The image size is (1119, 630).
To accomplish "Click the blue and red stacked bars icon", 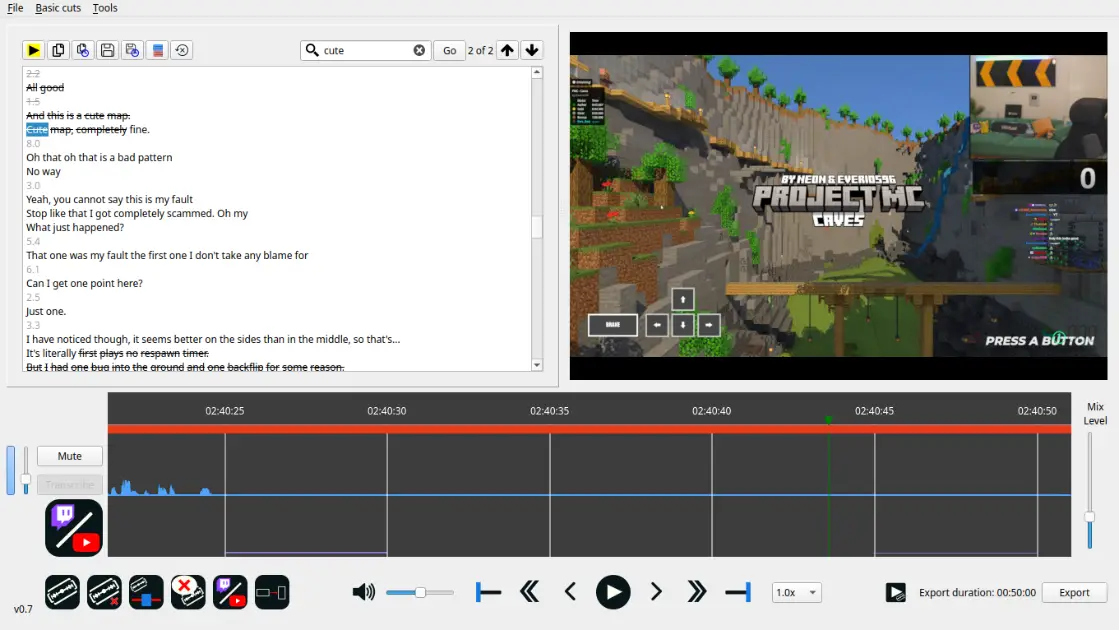I will point(157,50).
